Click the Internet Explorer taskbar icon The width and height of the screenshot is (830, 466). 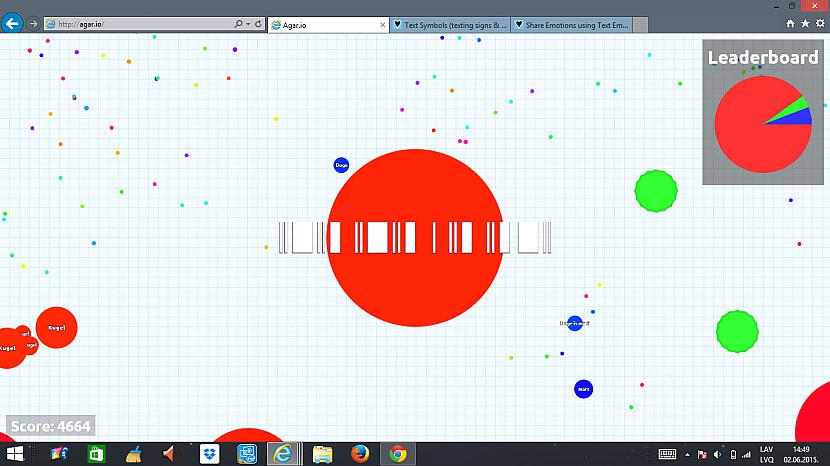tap(283, 454)
